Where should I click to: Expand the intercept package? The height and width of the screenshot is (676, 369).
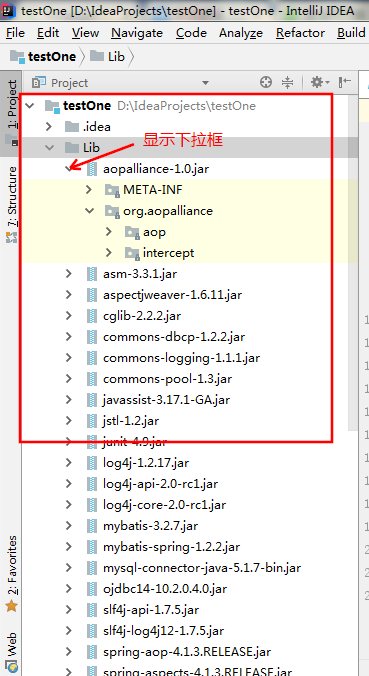(x=109, y=253)
